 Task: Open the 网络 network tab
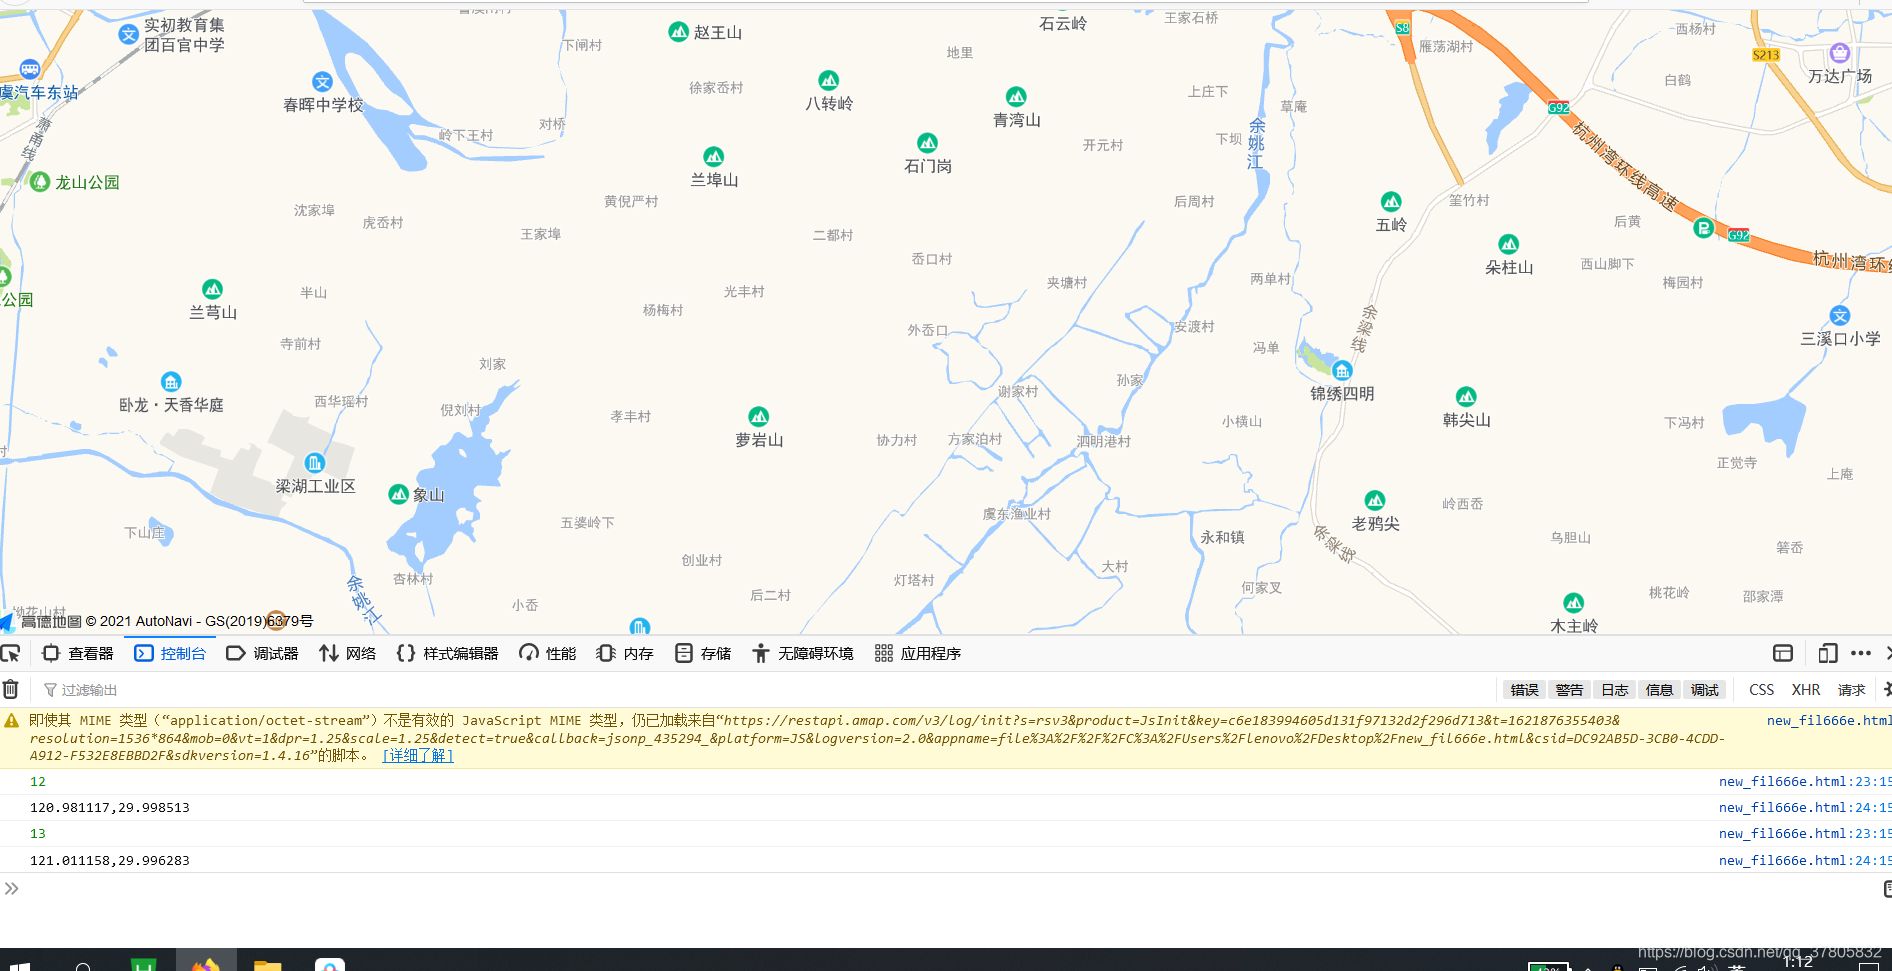[348, 653]
